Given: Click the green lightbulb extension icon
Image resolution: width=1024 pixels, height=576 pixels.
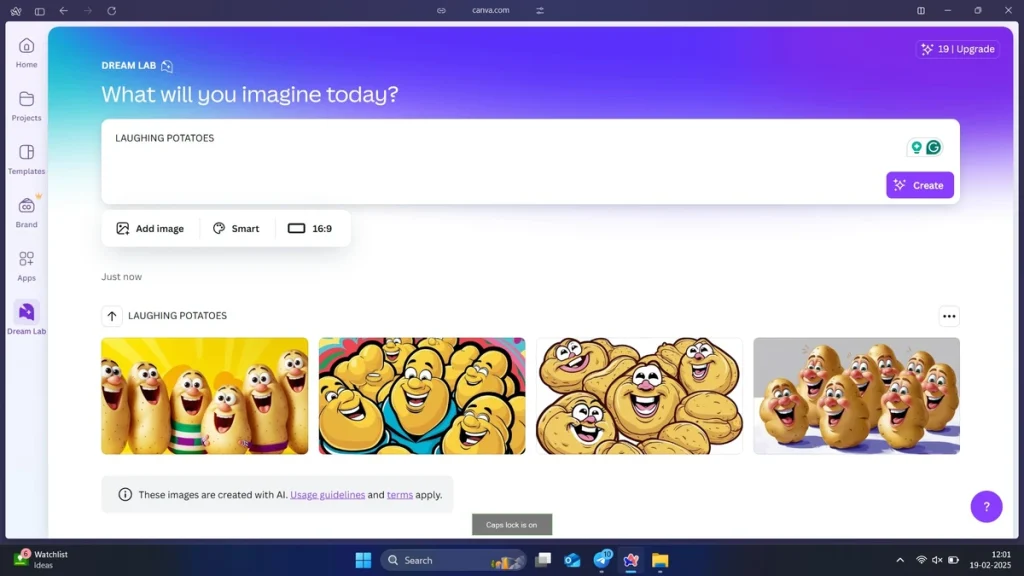Looking at the screenshot, I should pos(916,148).
